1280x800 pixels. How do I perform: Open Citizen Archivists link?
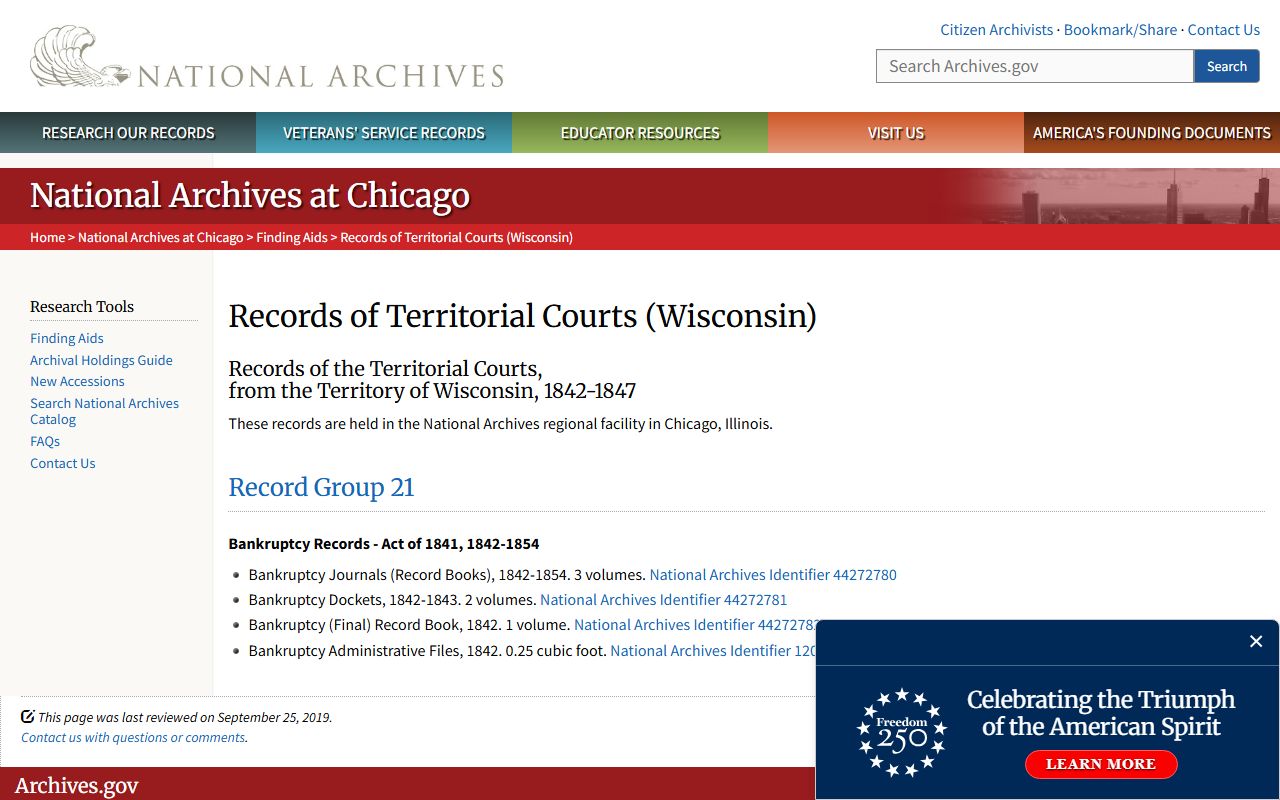(996, 30)
